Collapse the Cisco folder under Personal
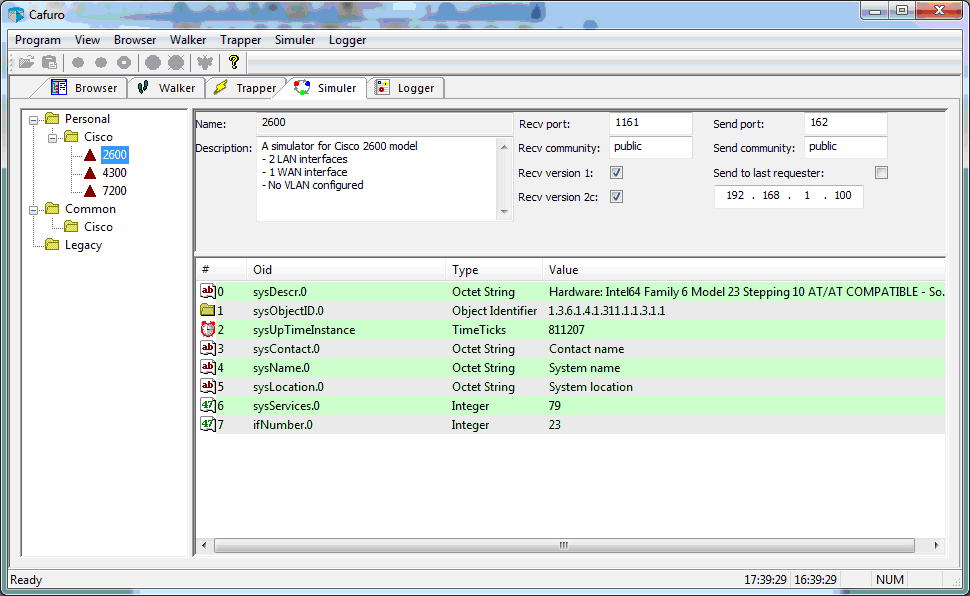Screen dimensions: 970x596 tap(53, 138)
